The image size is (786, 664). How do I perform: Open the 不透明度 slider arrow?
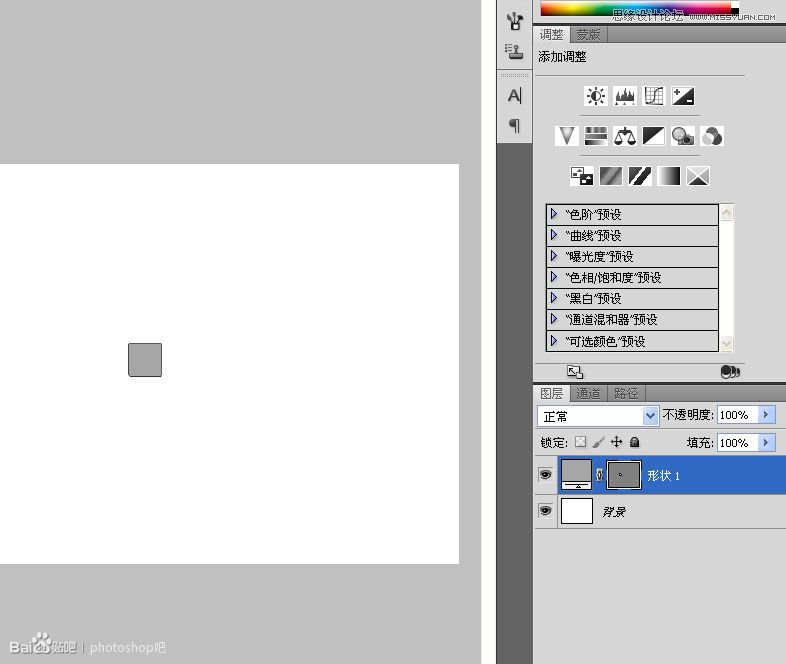766,414
